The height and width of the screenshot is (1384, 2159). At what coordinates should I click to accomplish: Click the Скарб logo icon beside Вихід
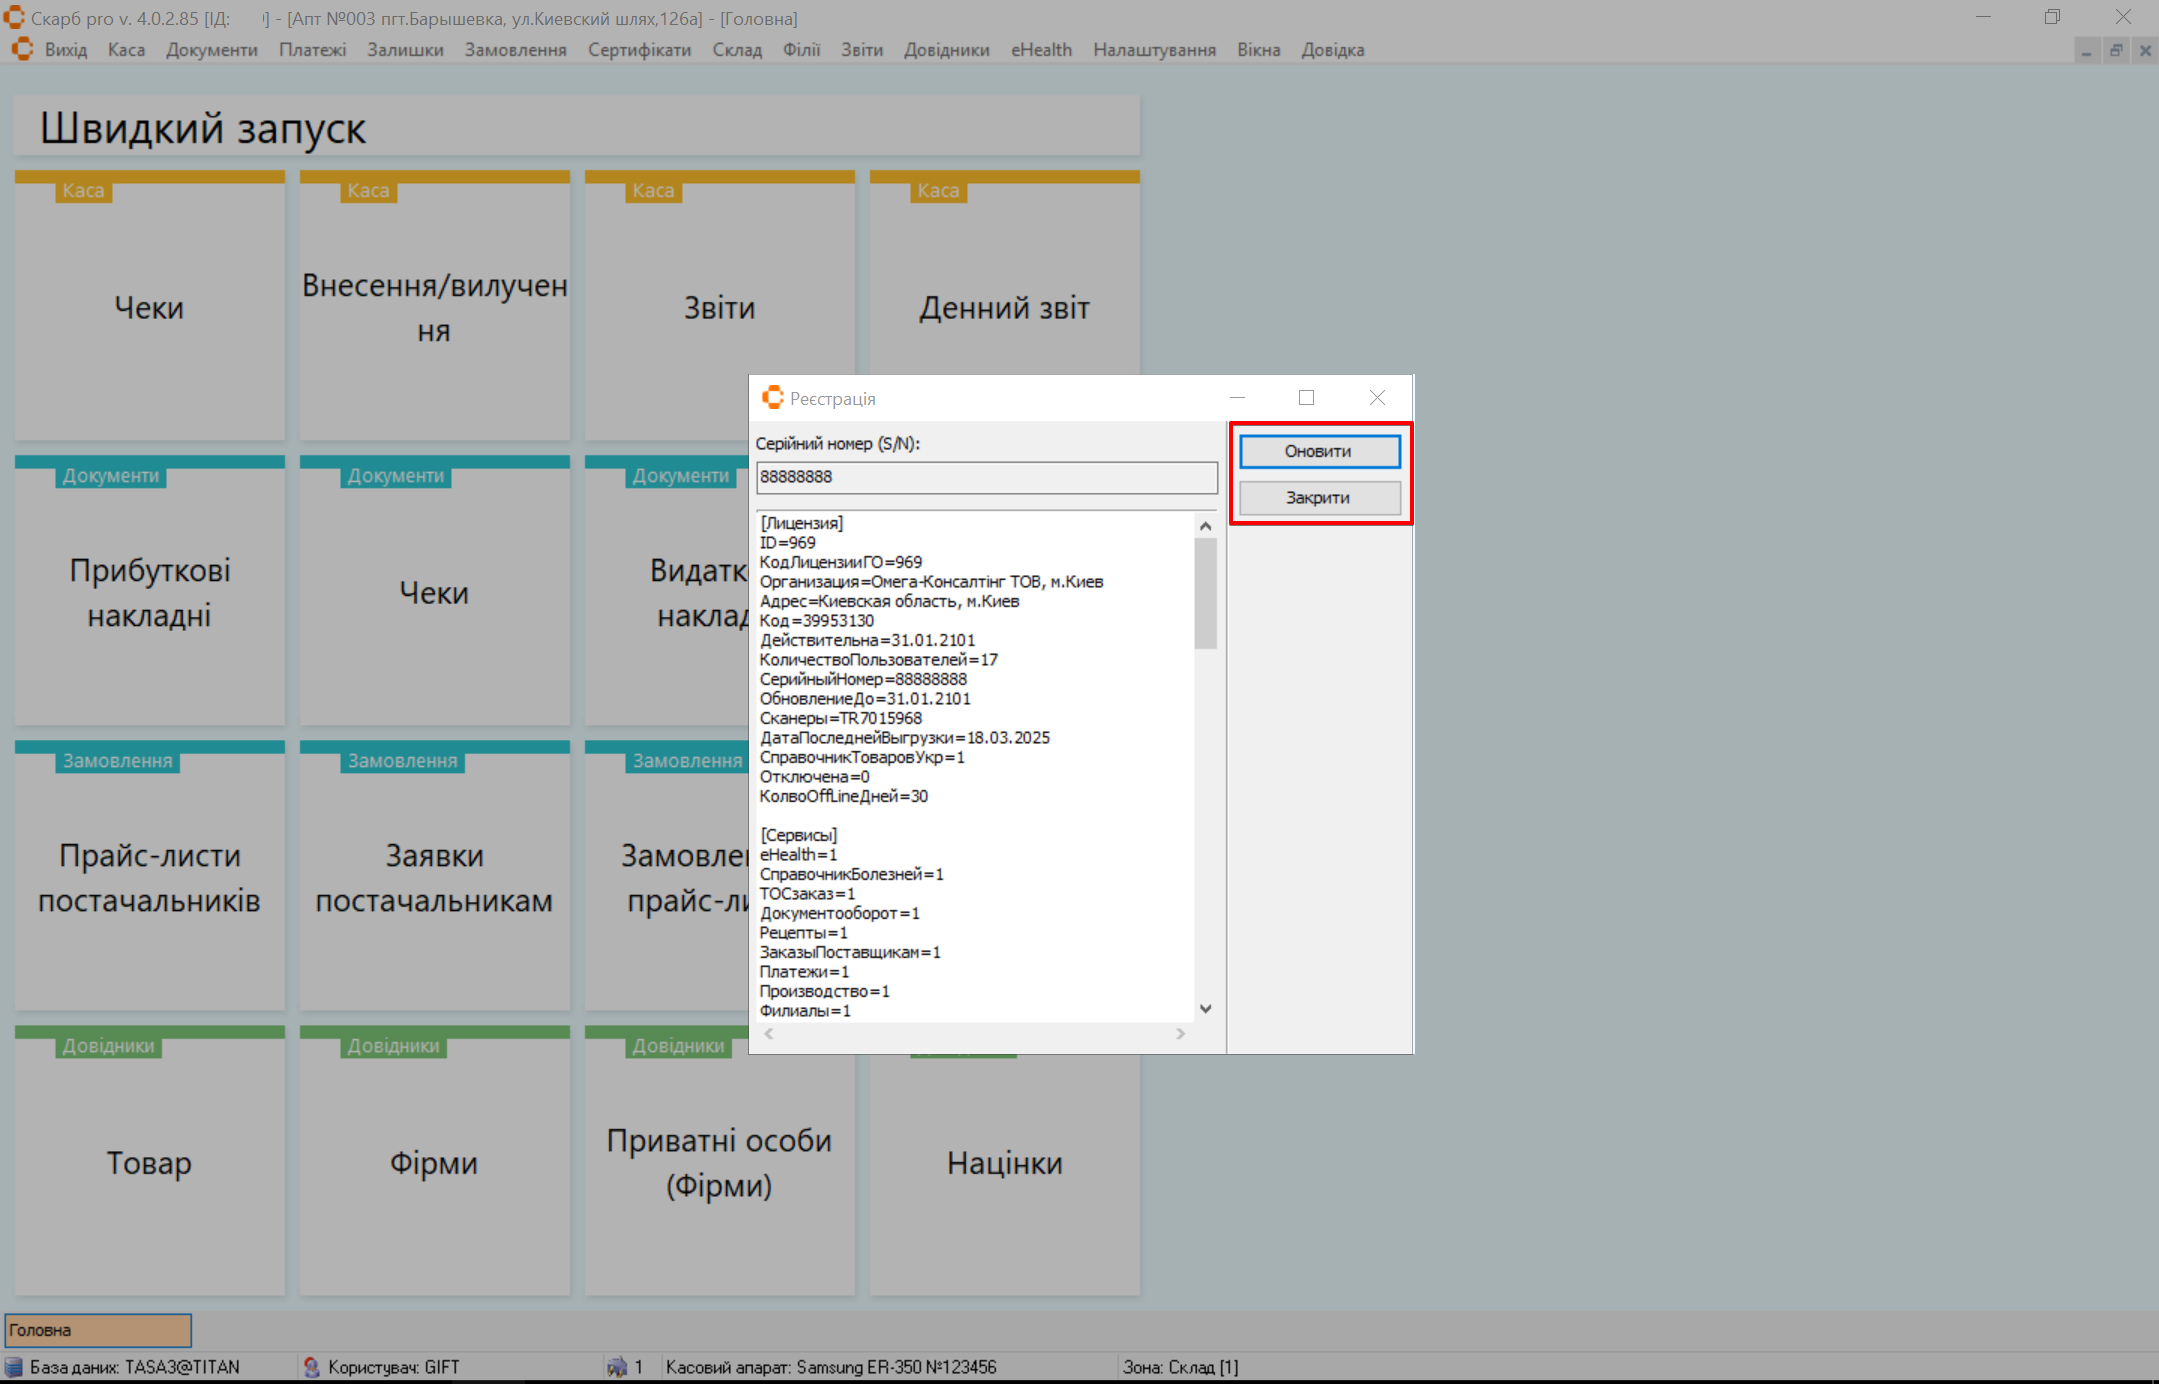point(22,49)
